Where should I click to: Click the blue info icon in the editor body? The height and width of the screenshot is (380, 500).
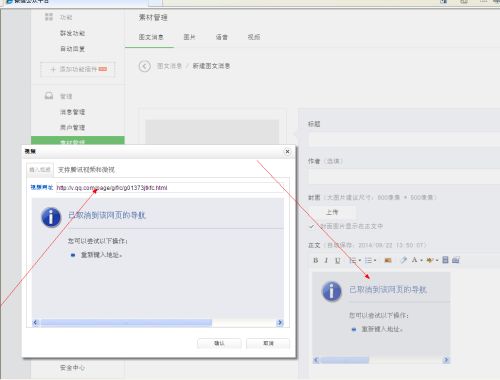[x=332, y=291]
